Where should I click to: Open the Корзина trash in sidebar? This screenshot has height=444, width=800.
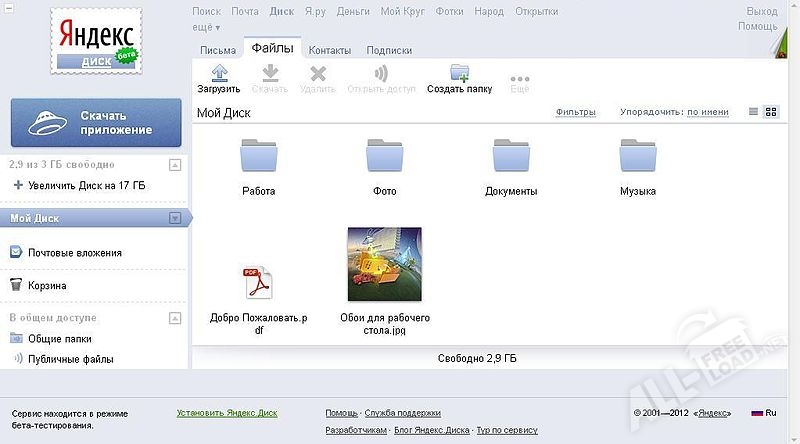tap(47, 285)
